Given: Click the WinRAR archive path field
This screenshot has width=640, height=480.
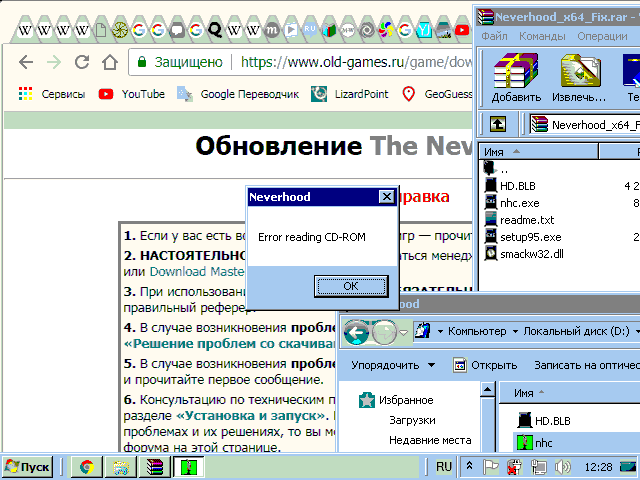Looking at the screenshot, I should coord(584,124).
